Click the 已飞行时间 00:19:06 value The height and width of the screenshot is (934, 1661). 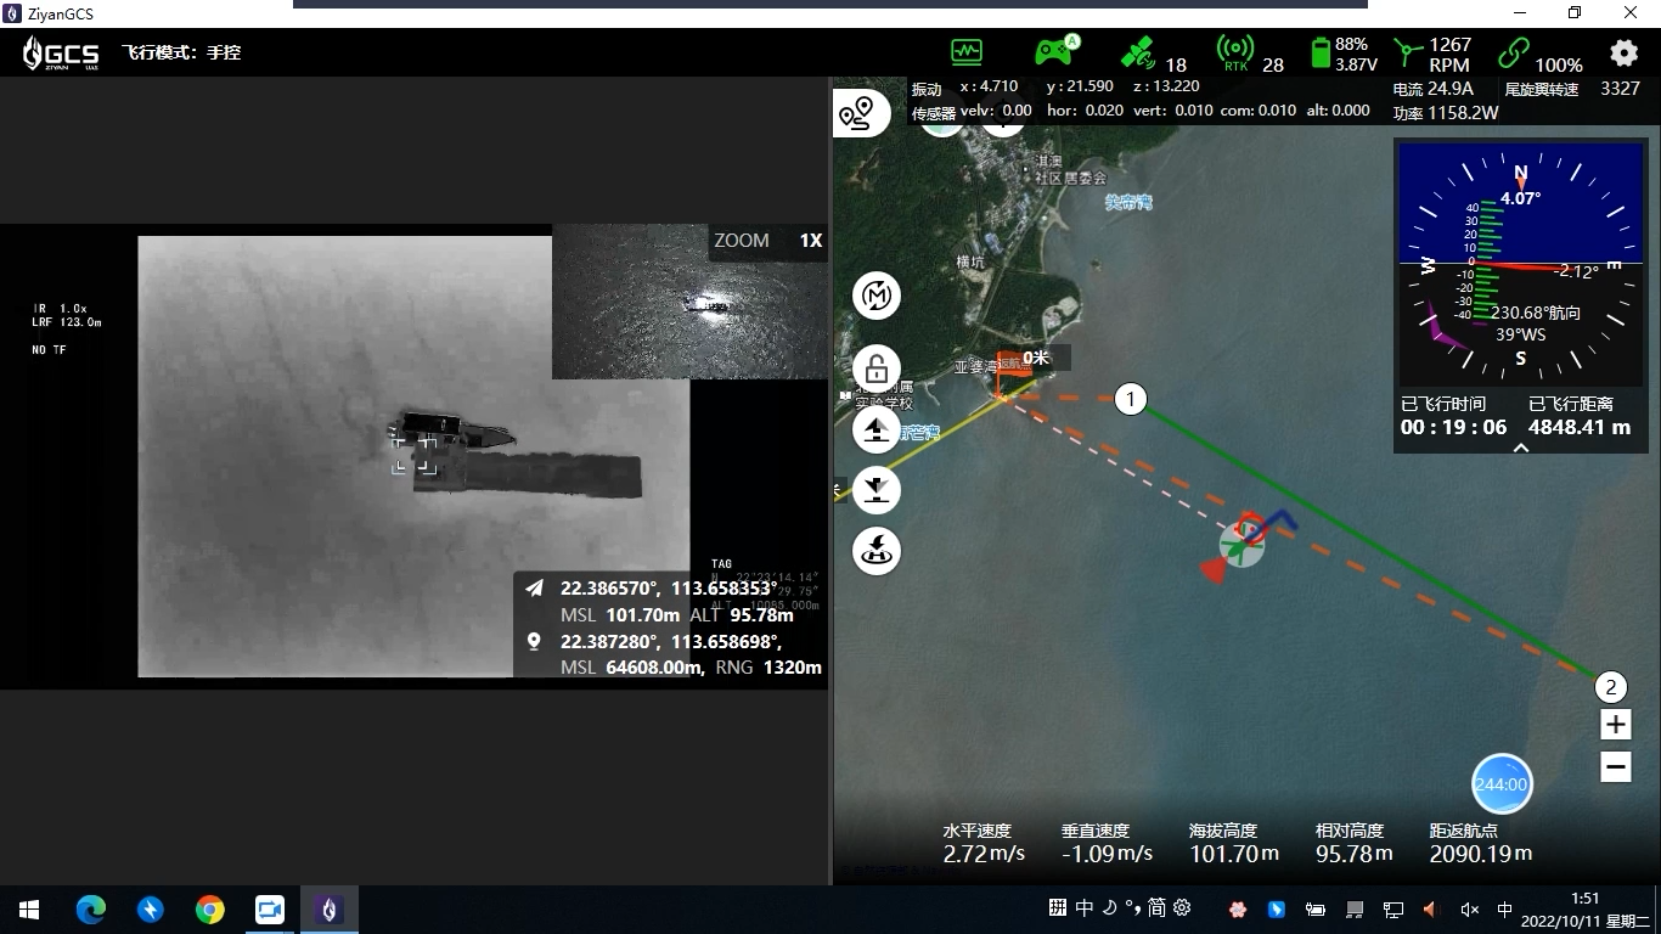[x=1453, y=427]
